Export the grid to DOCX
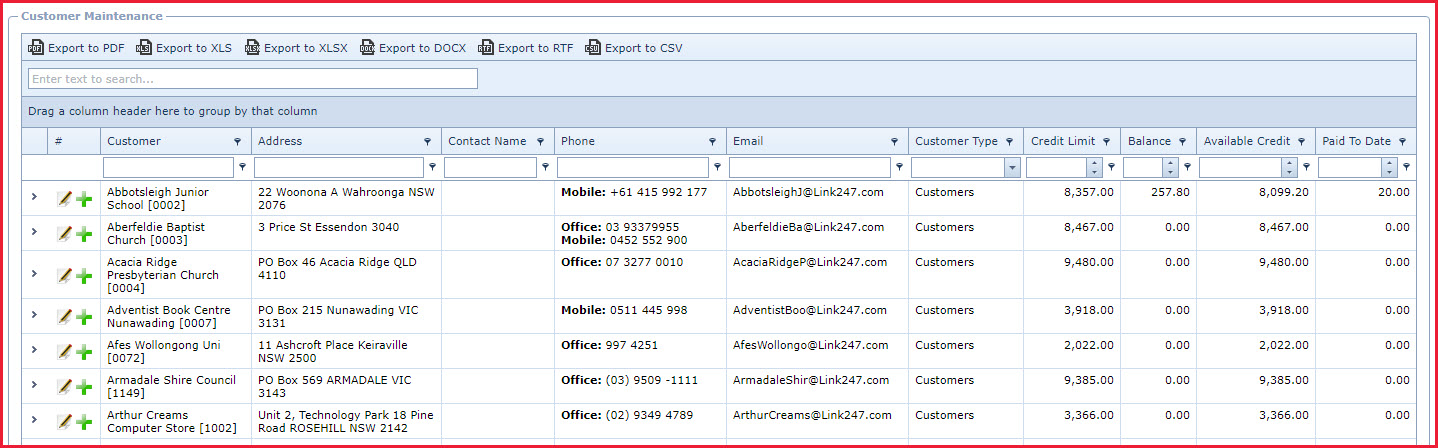This screenshot has width=1438, height=448. [x=412, y=48]
